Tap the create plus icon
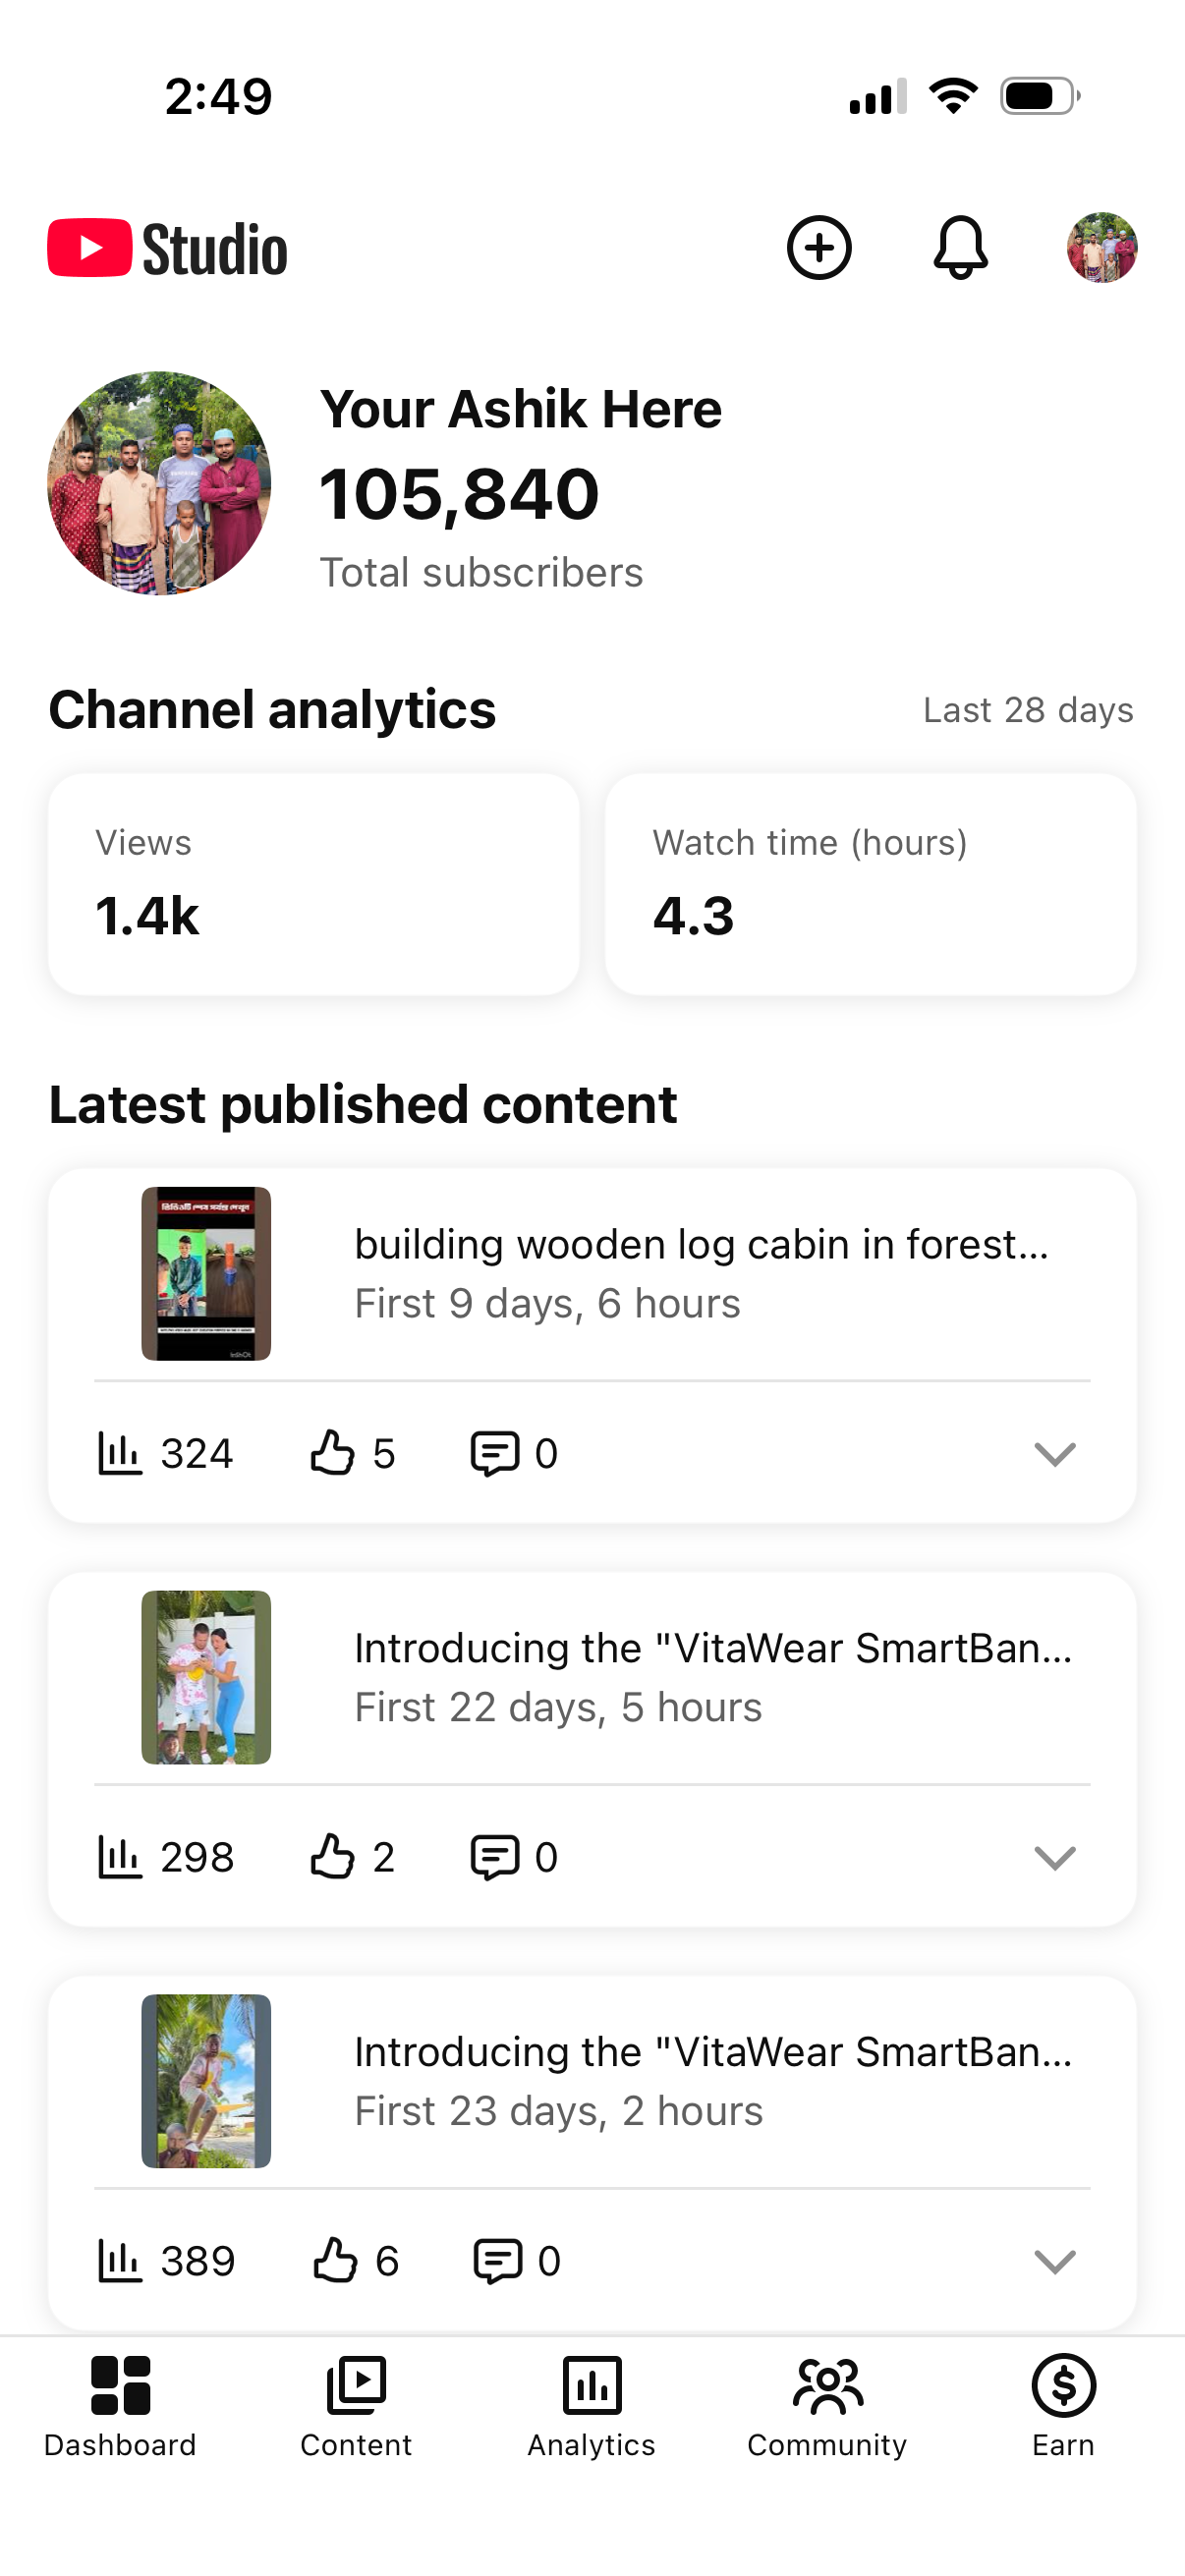Image resolution: width=1185 pixels, height=2576 pixels. (819, 247)
